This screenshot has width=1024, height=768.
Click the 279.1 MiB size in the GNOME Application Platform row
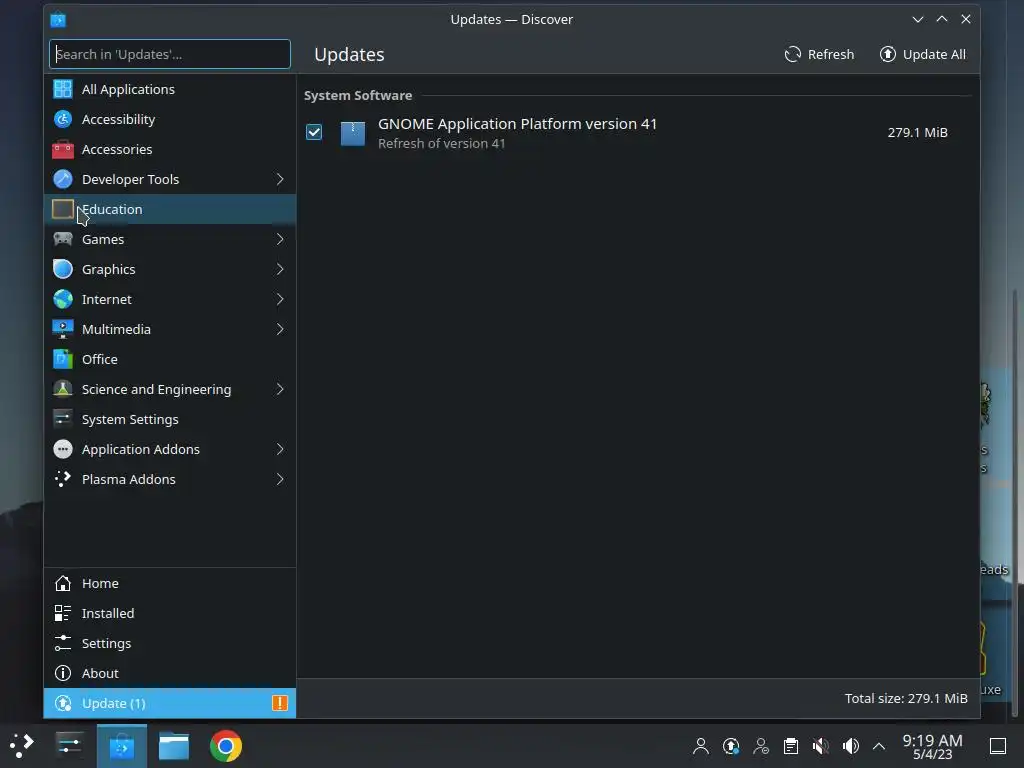click(918, 133)
